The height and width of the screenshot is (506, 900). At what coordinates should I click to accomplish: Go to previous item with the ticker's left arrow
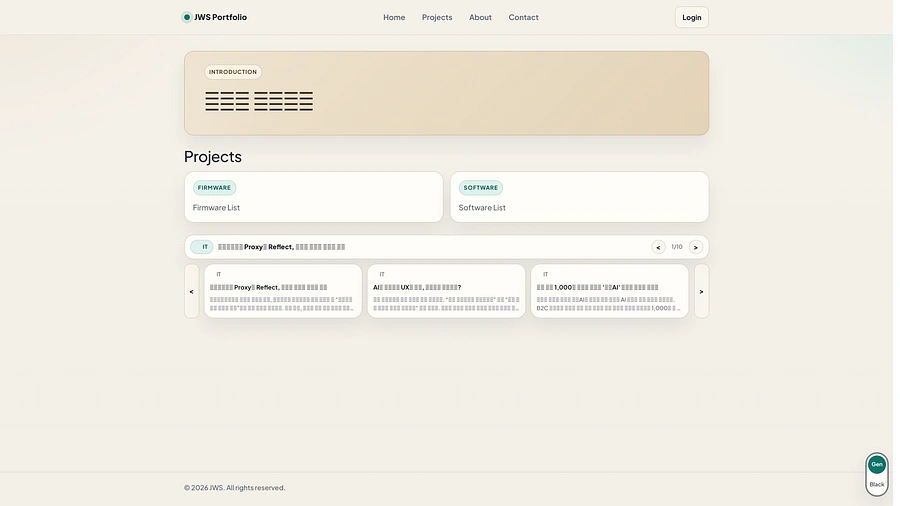[x=658, y=247]
